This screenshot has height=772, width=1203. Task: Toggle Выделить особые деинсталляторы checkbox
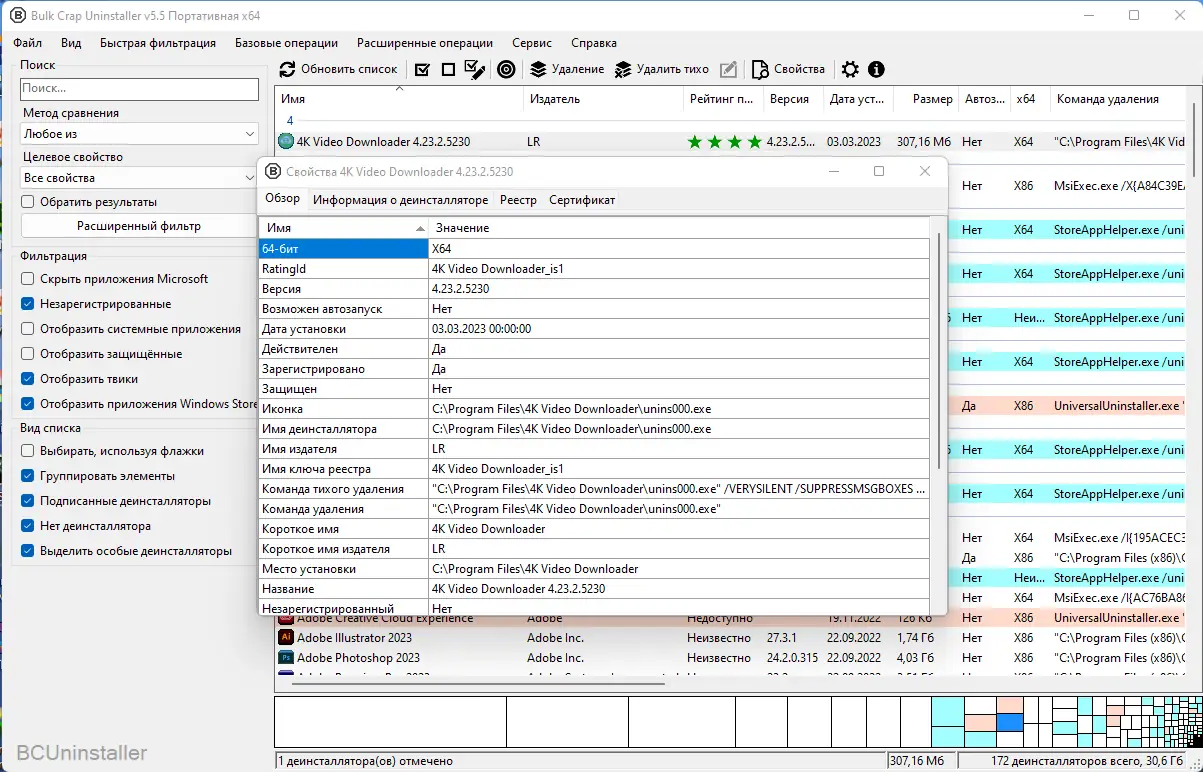coord(28,550)
